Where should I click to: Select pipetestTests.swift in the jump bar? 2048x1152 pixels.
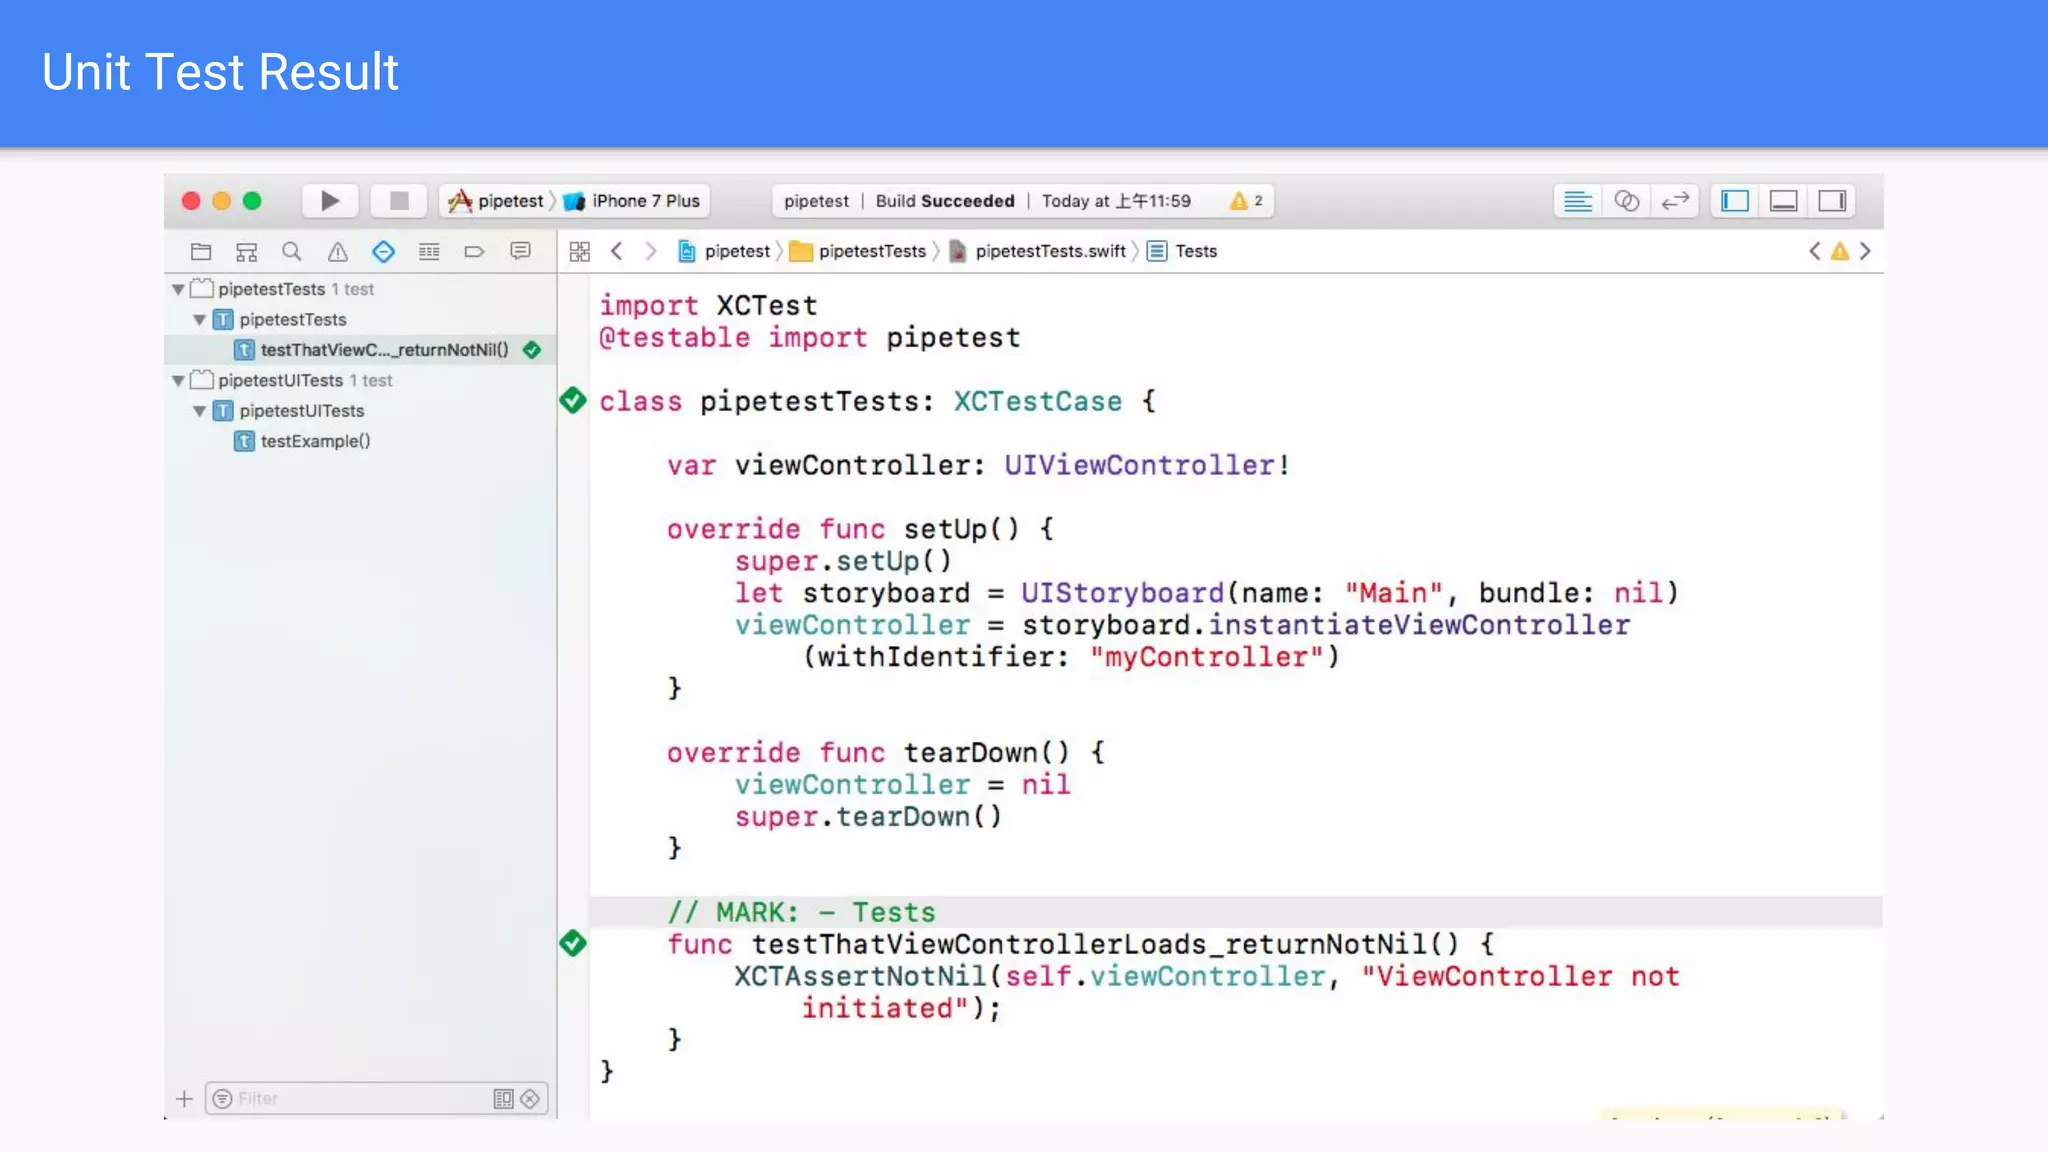pyautogui.click(x=1049, y=252)
